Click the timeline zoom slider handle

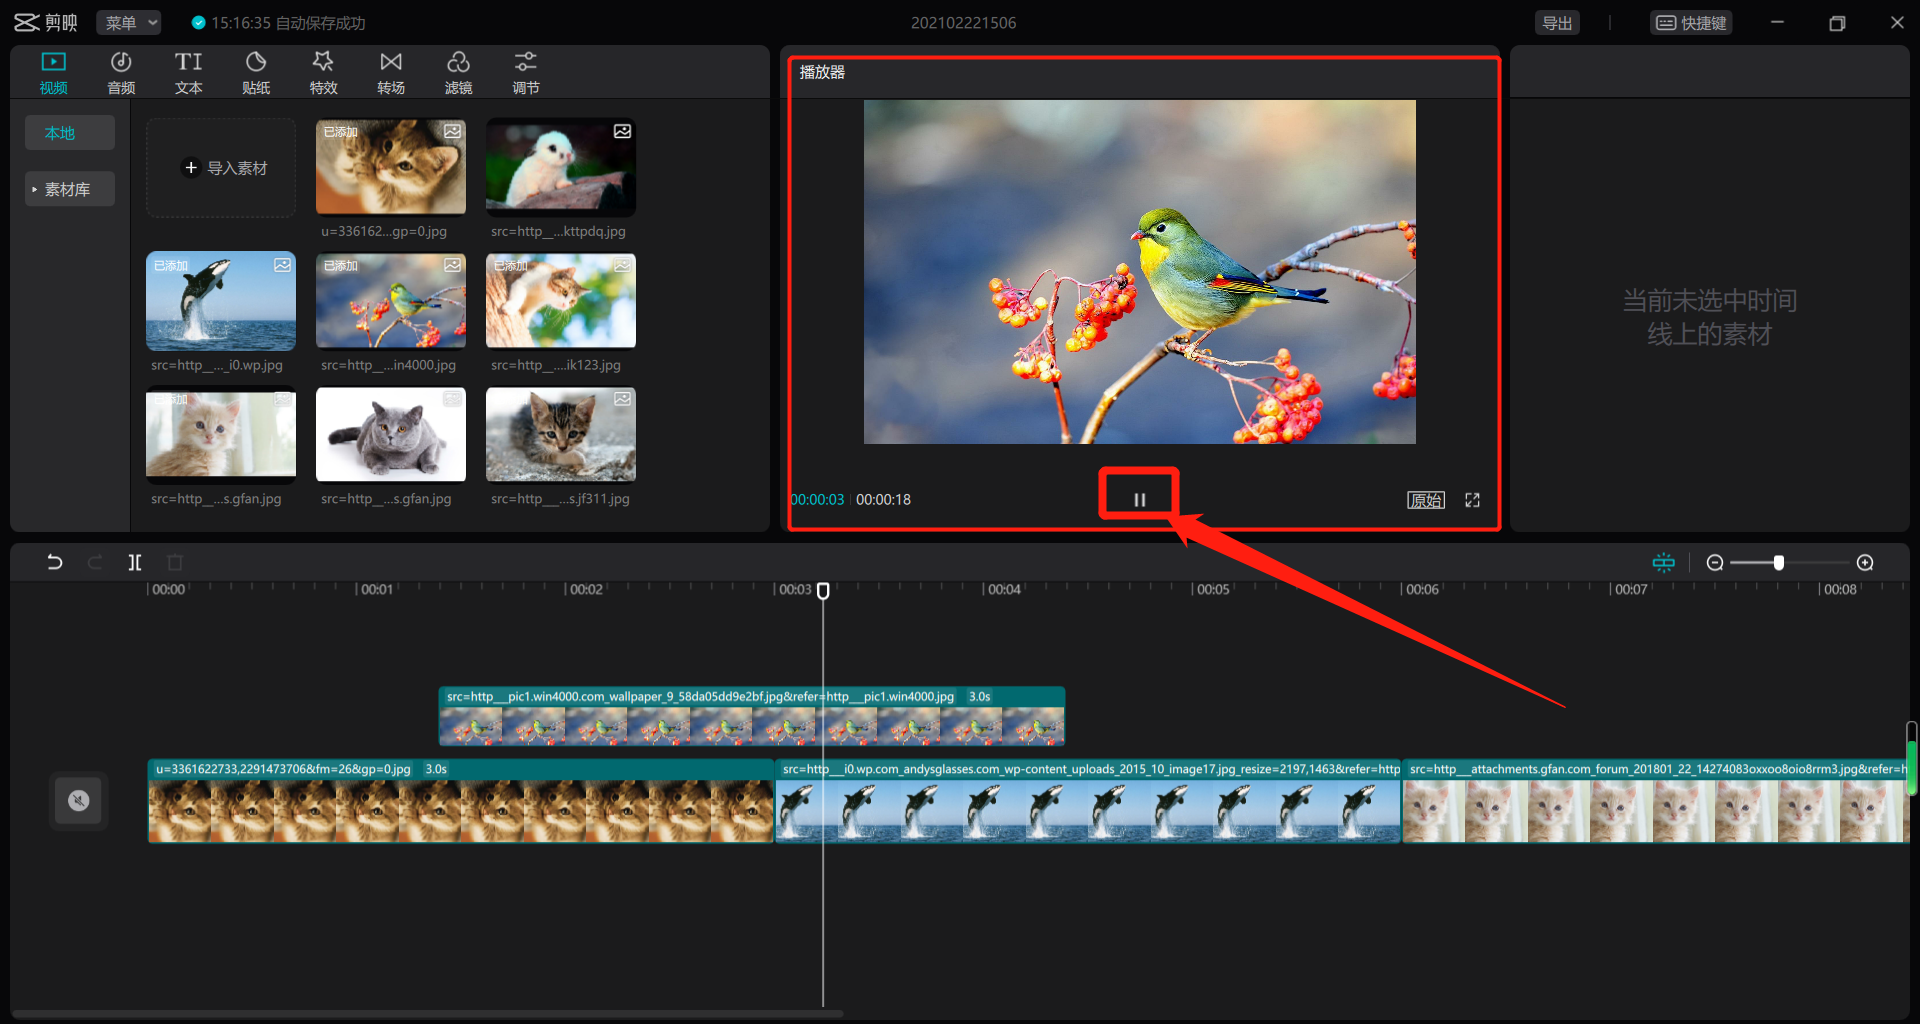tap(1778, 562)
